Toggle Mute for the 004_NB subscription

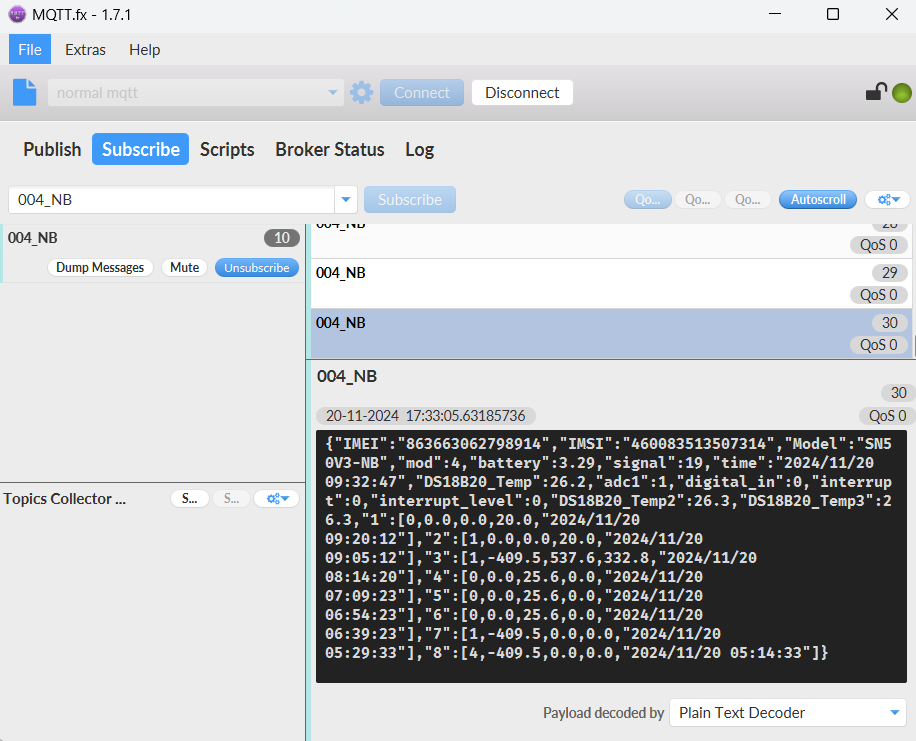[185, 268]
